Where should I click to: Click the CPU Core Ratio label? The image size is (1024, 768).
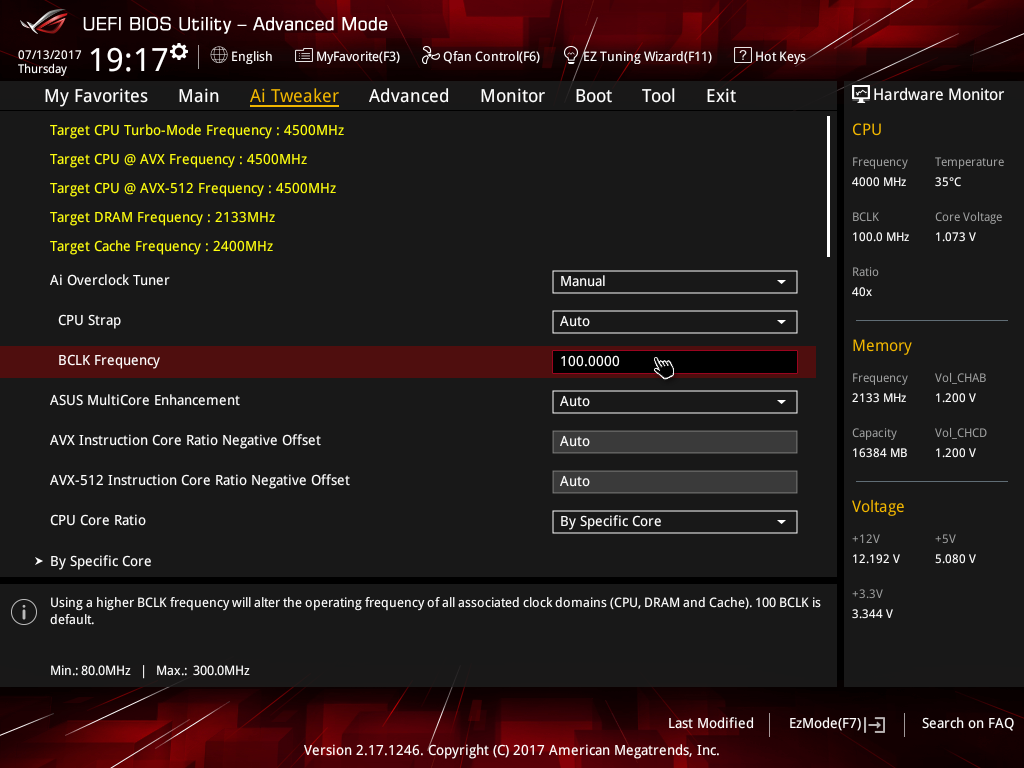(97, 520)
